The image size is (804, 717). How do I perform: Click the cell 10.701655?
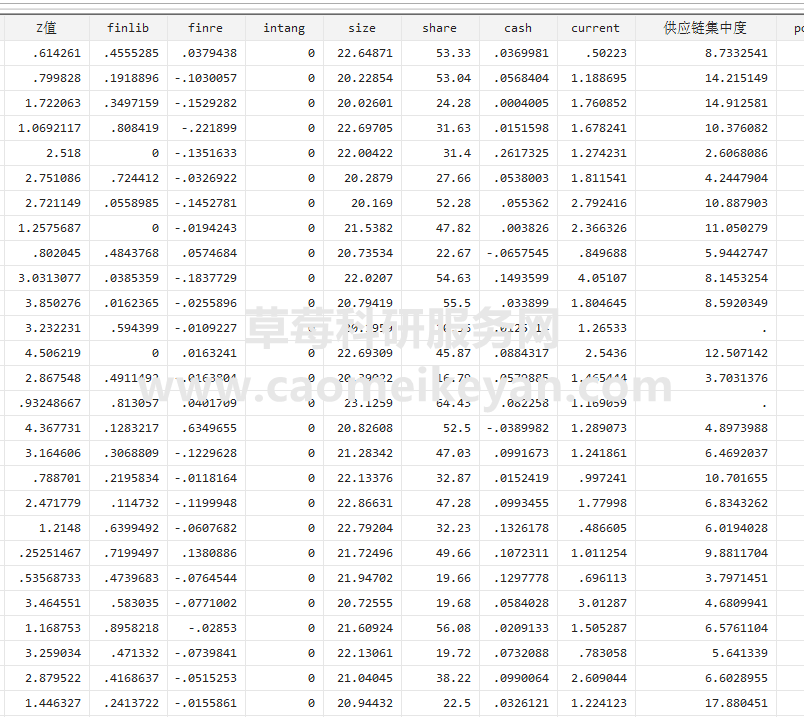[706, 479]
